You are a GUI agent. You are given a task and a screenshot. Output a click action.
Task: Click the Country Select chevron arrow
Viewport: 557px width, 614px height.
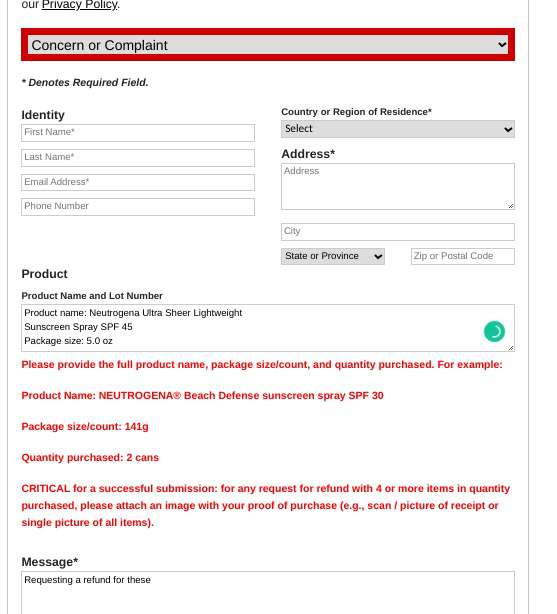[x=508, y=129]
